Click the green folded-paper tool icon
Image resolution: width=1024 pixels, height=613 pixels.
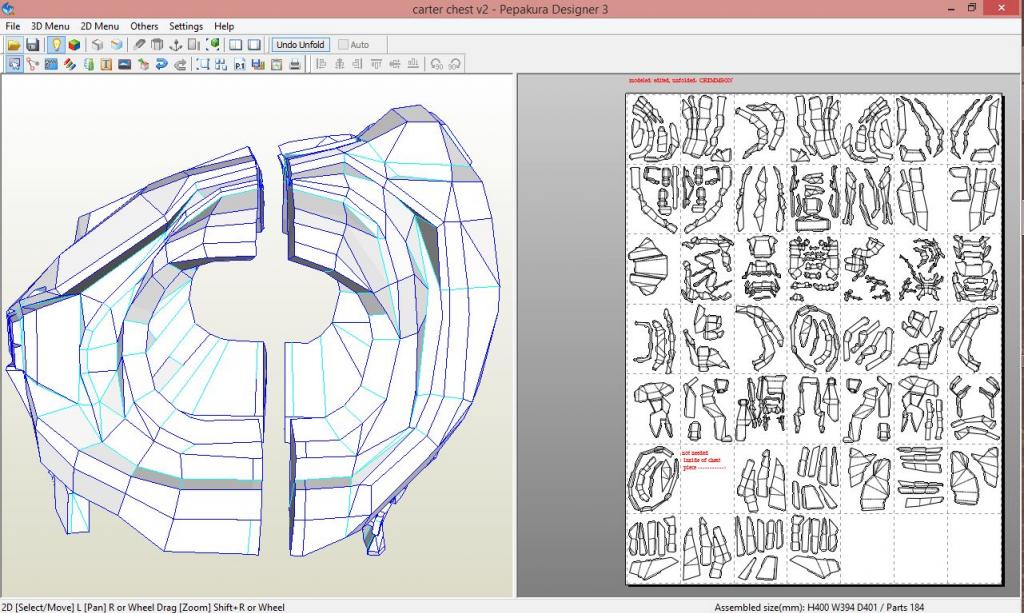point(88,64)
